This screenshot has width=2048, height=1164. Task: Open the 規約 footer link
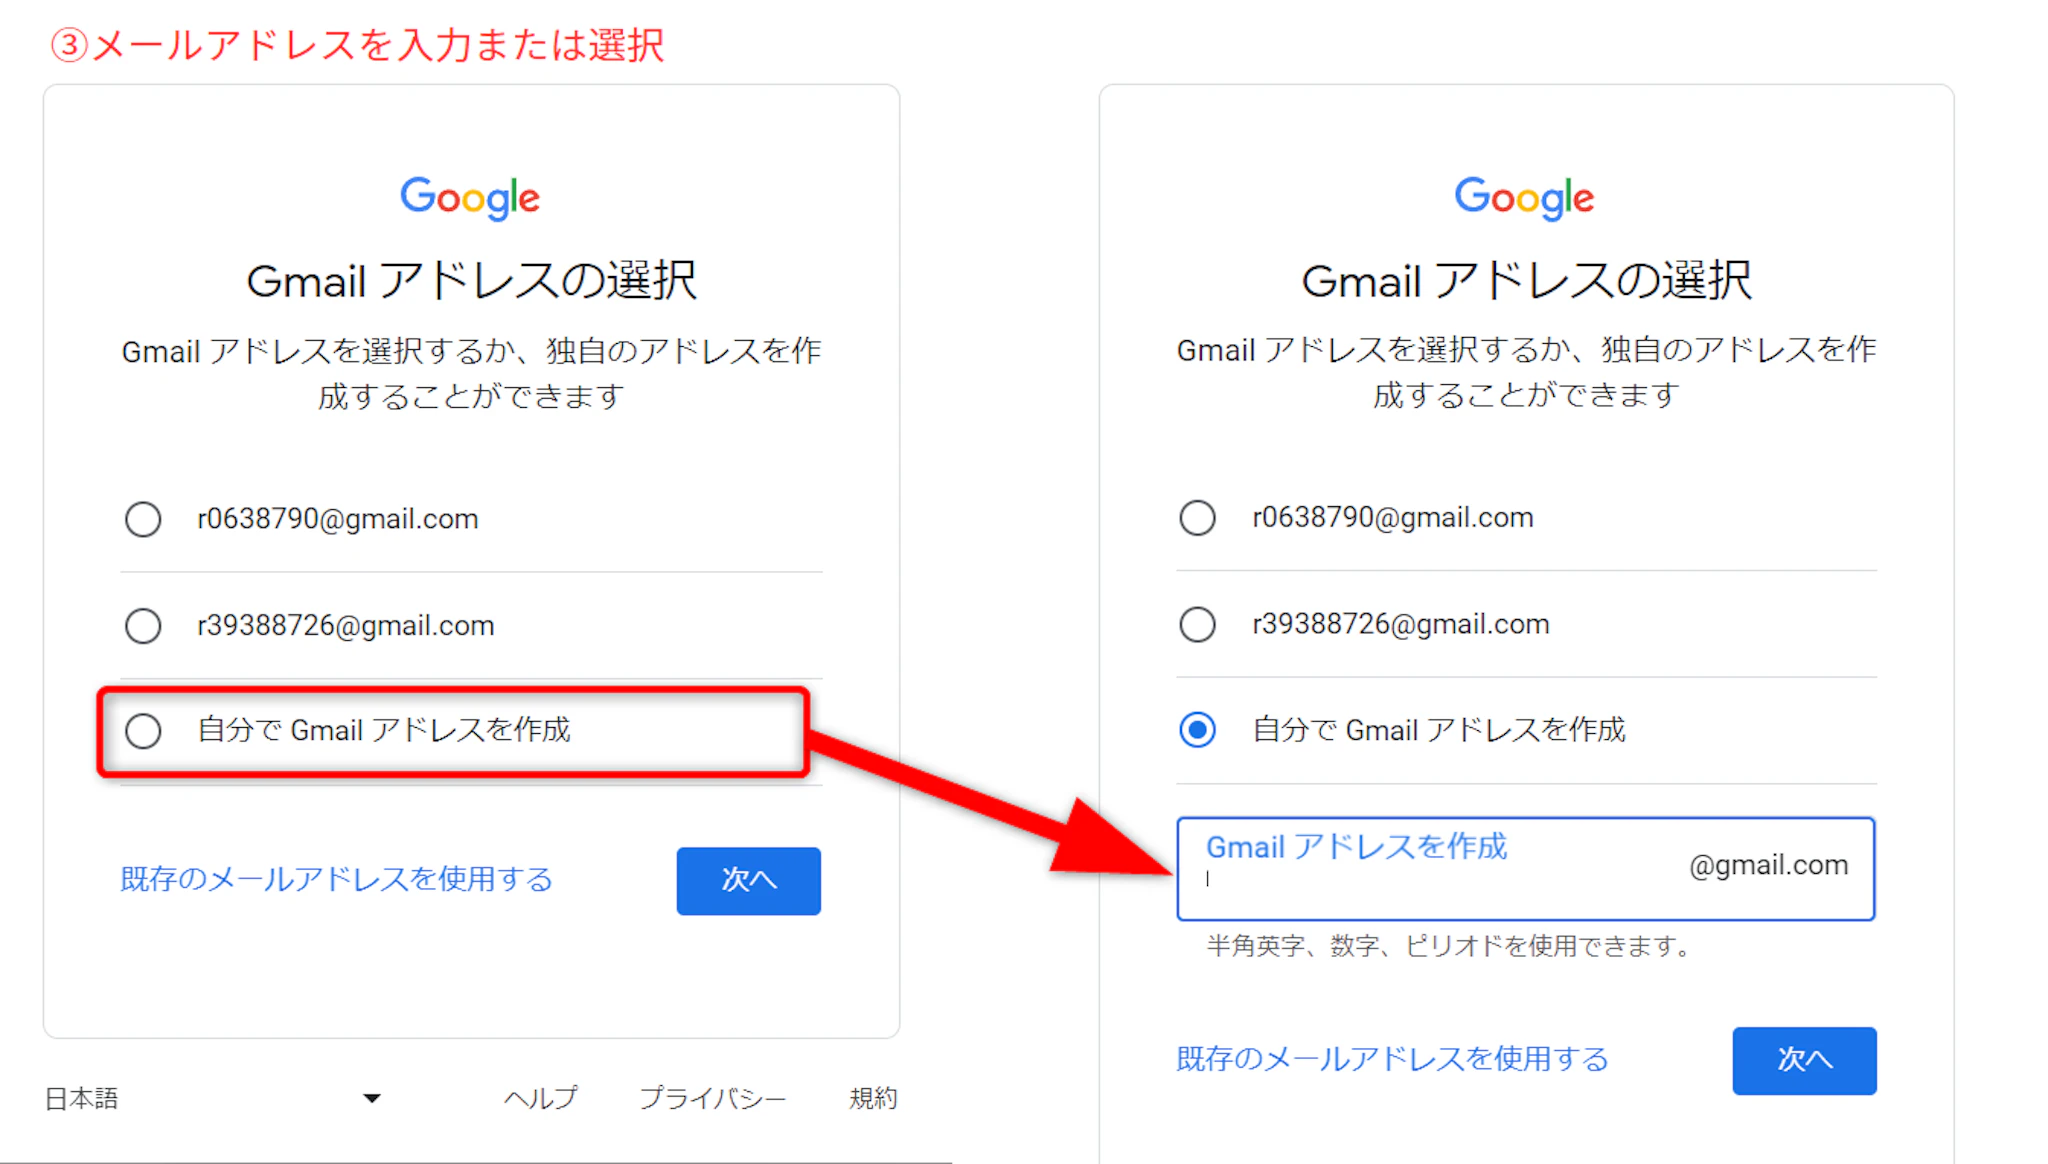[873, 1098]
